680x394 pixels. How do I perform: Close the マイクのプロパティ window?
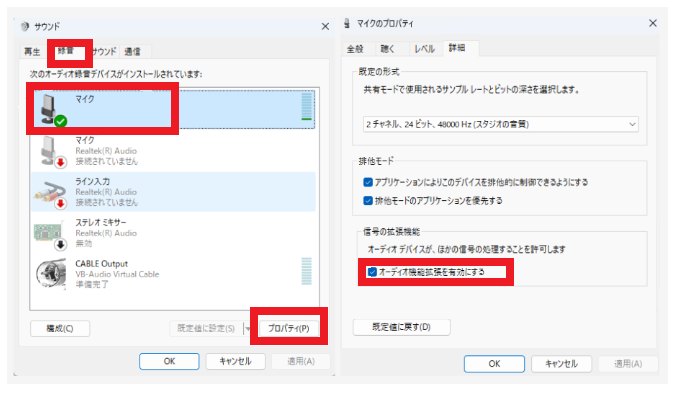pyautogui.click(x=653, y=23)
